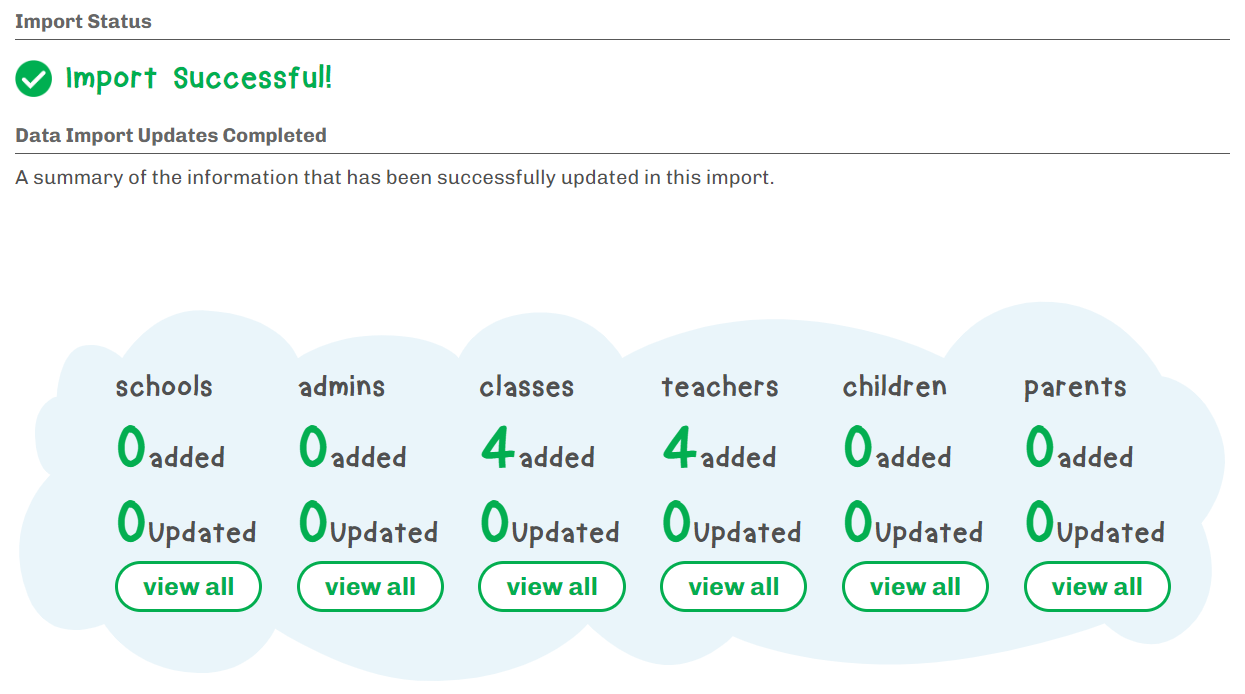Click the "Import Successful!" message text
The width and height of the screenshot is (1245, 694).
pos(198,78)
